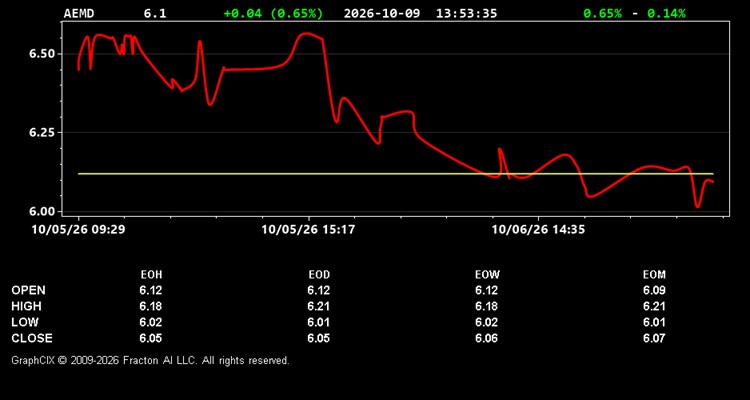Click the OPEN row label
This screenshot has width=750, height=400.
(x=29, y=290)
